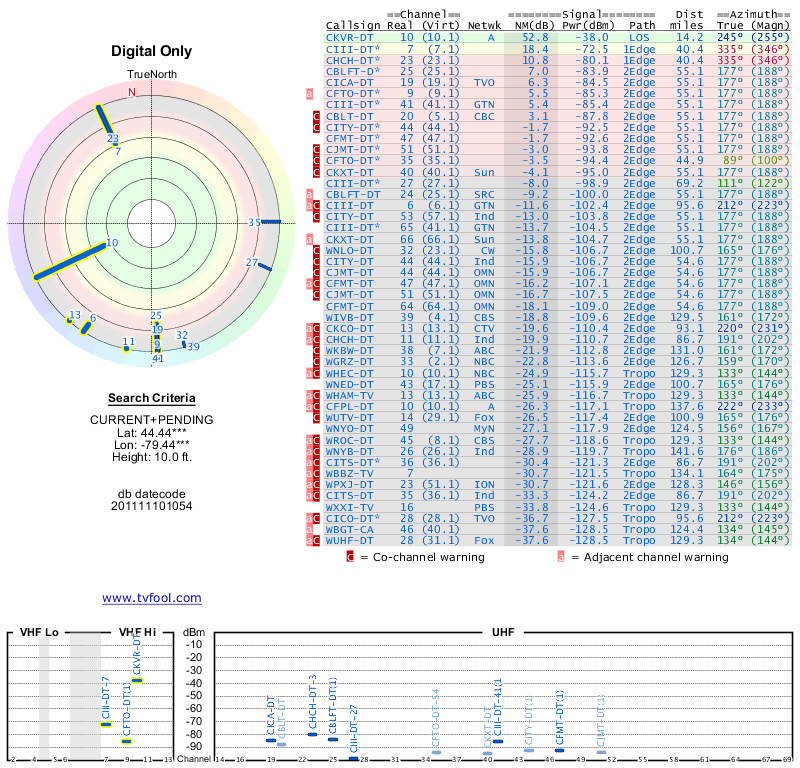Click the co-channel warning legend icon
Screen dimensions: 800x768
click(x=350, y=557)
